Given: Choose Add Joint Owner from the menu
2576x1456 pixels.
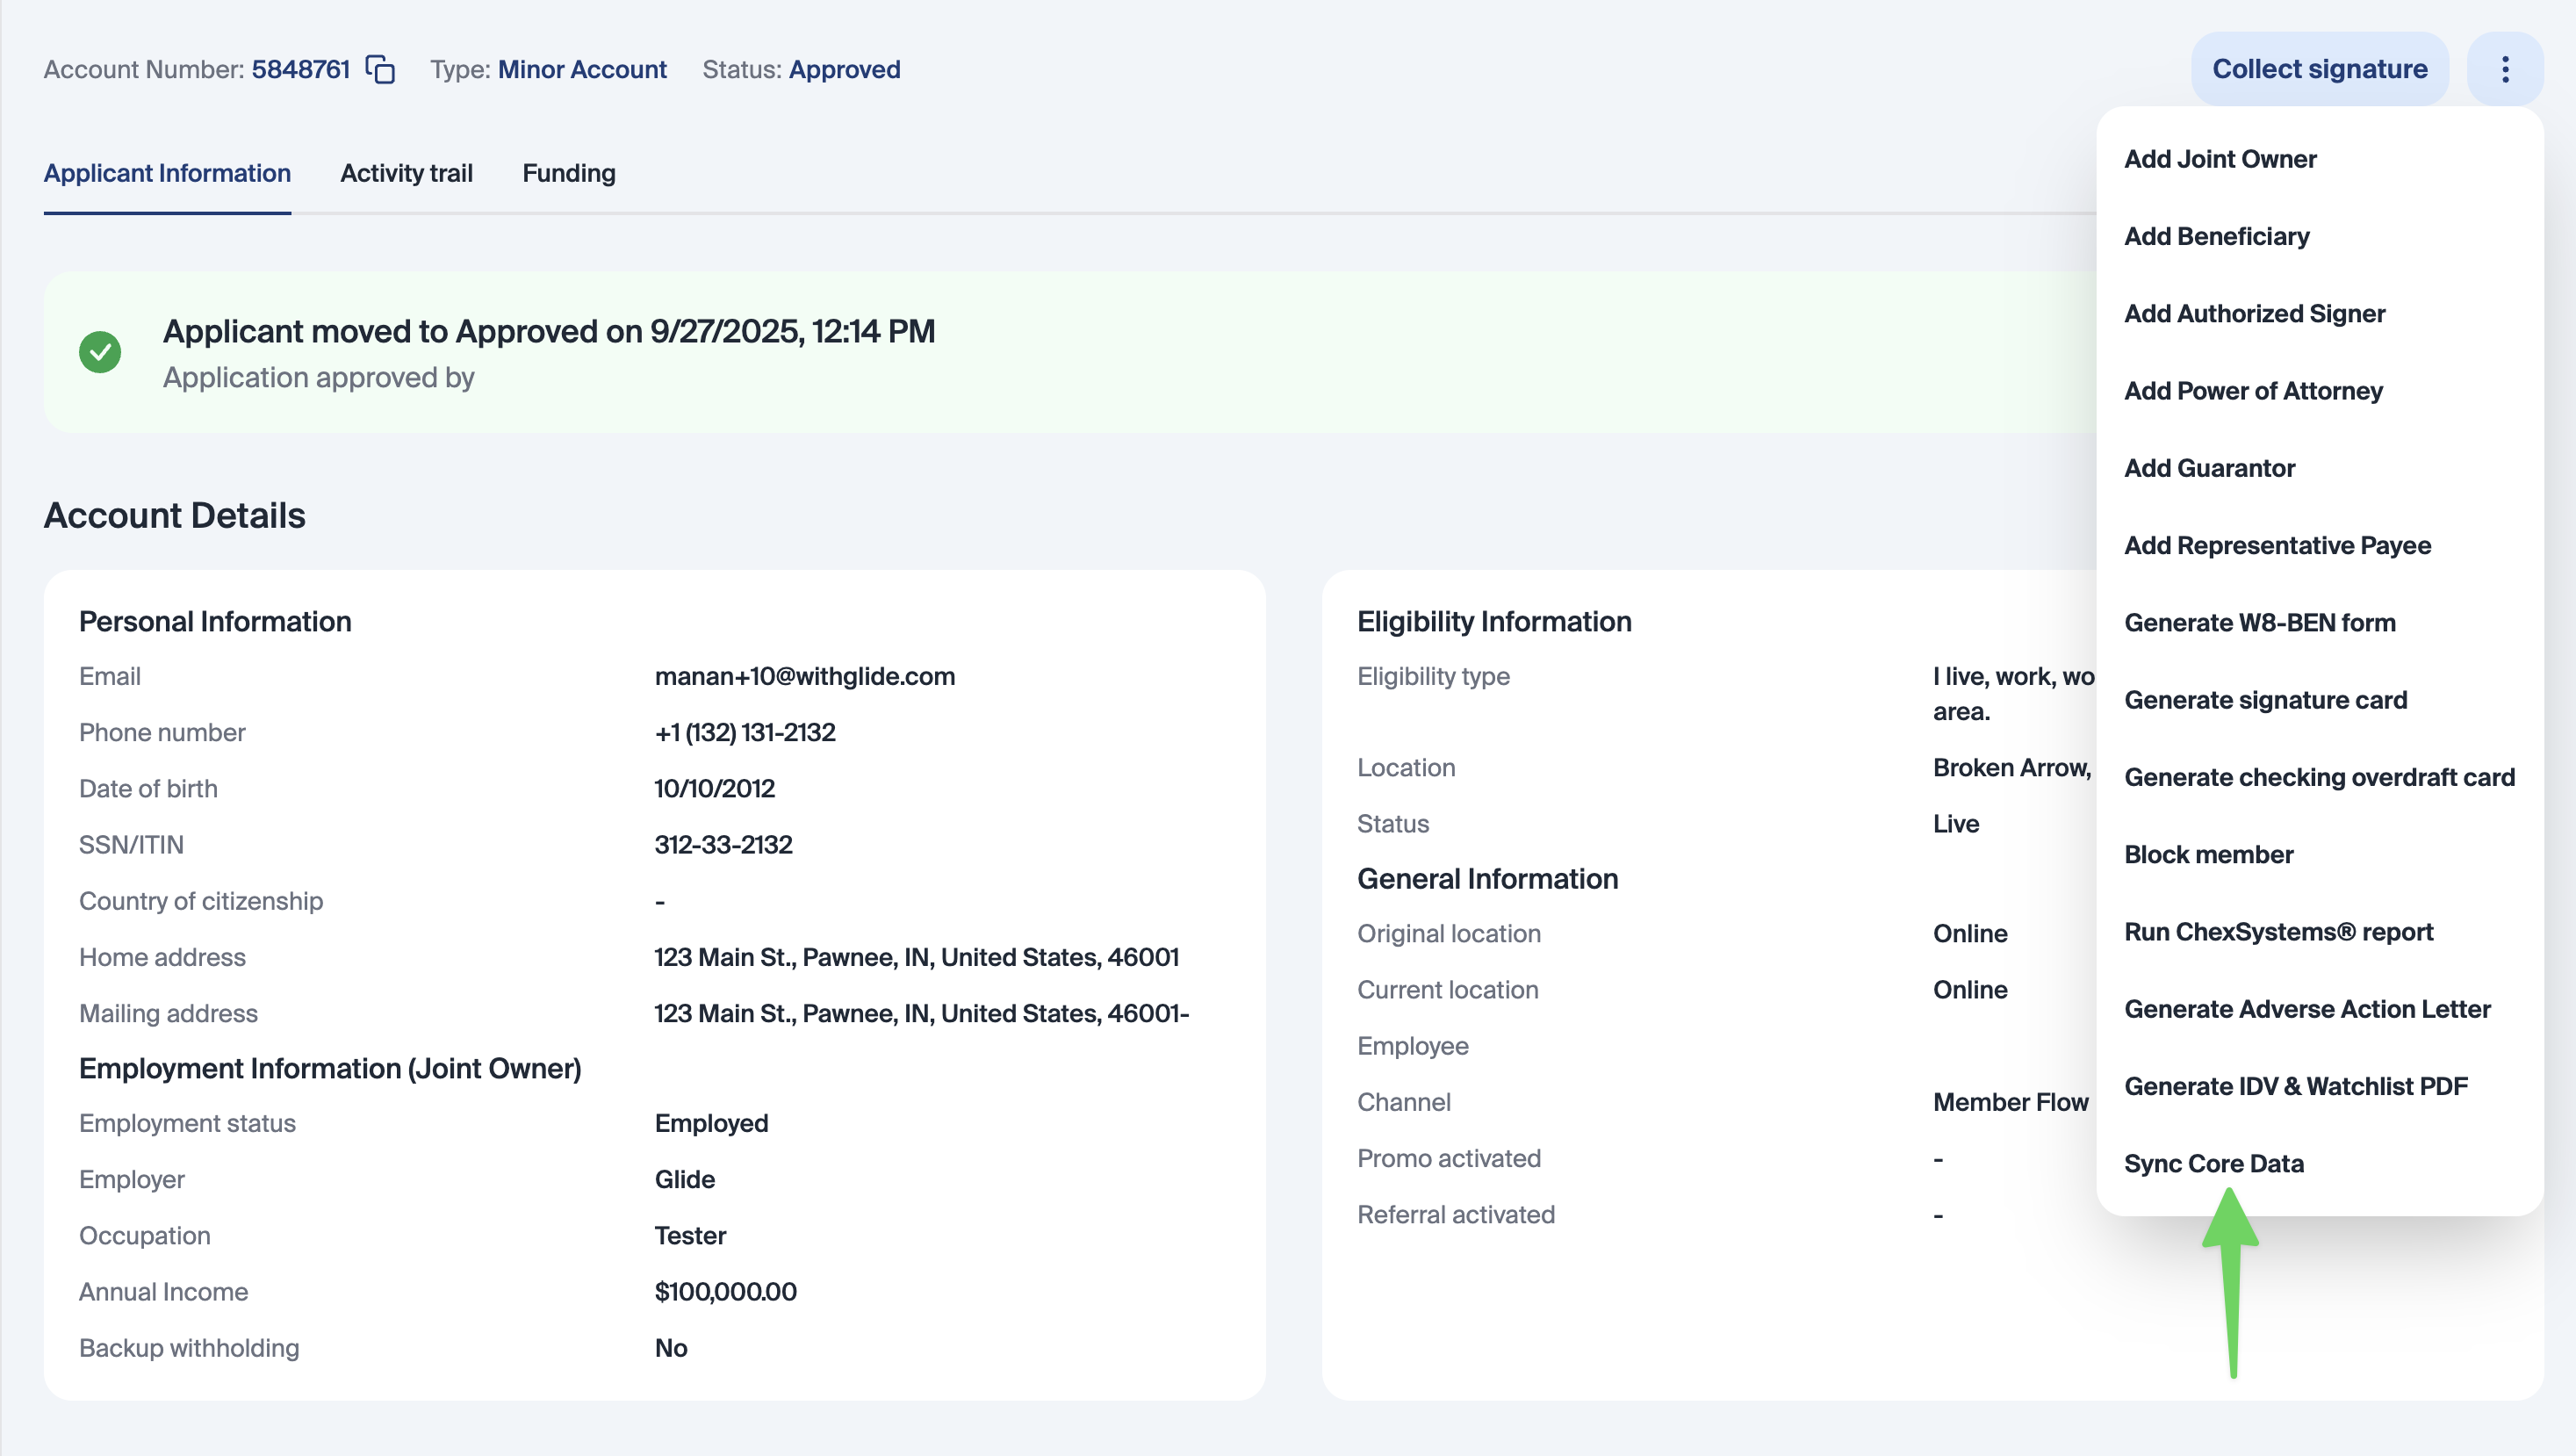Looking at the screenshot, I should click(2220, 159).
